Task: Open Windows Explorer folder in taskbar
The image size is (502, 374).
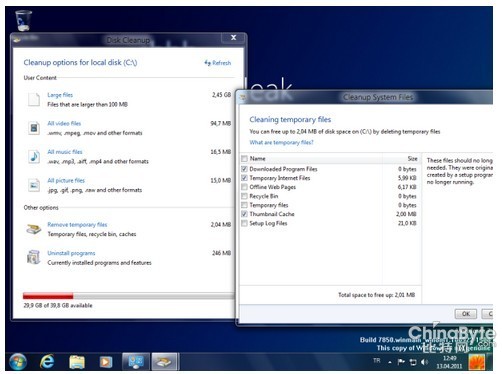Action: pos(77,362)
